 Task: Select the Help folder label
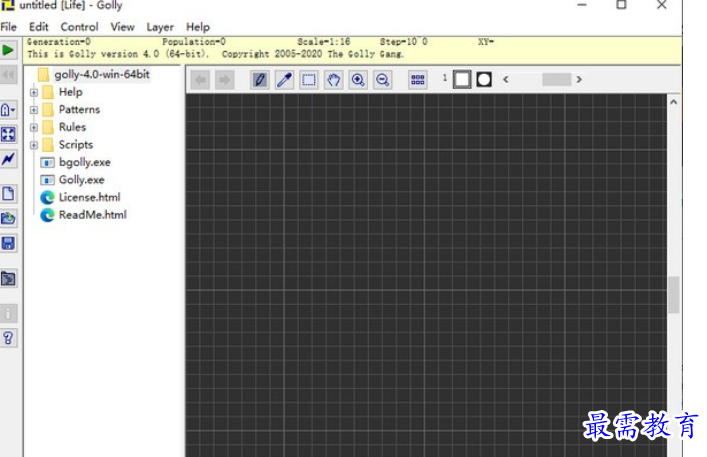(71, 92)
